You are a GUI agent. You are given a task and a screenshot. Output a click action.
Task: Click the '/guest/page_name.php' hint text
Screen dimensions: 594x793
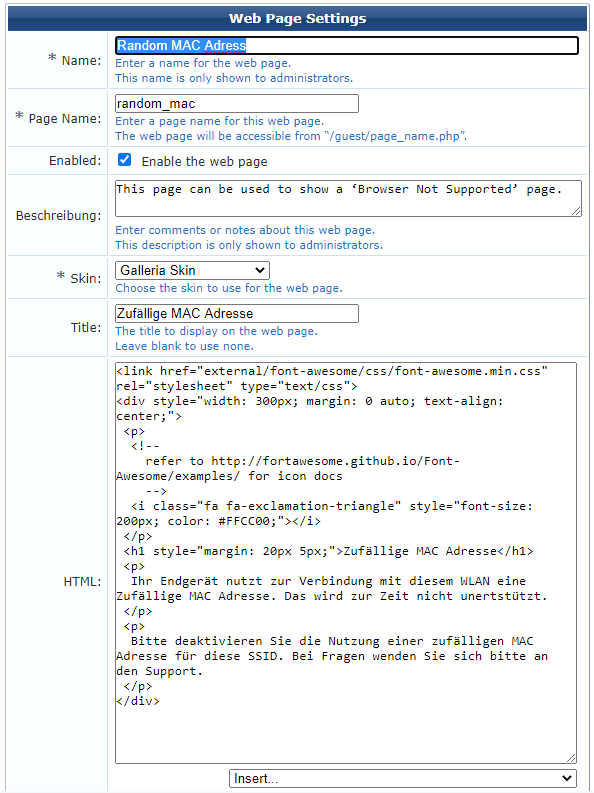(x=395, y=136)
